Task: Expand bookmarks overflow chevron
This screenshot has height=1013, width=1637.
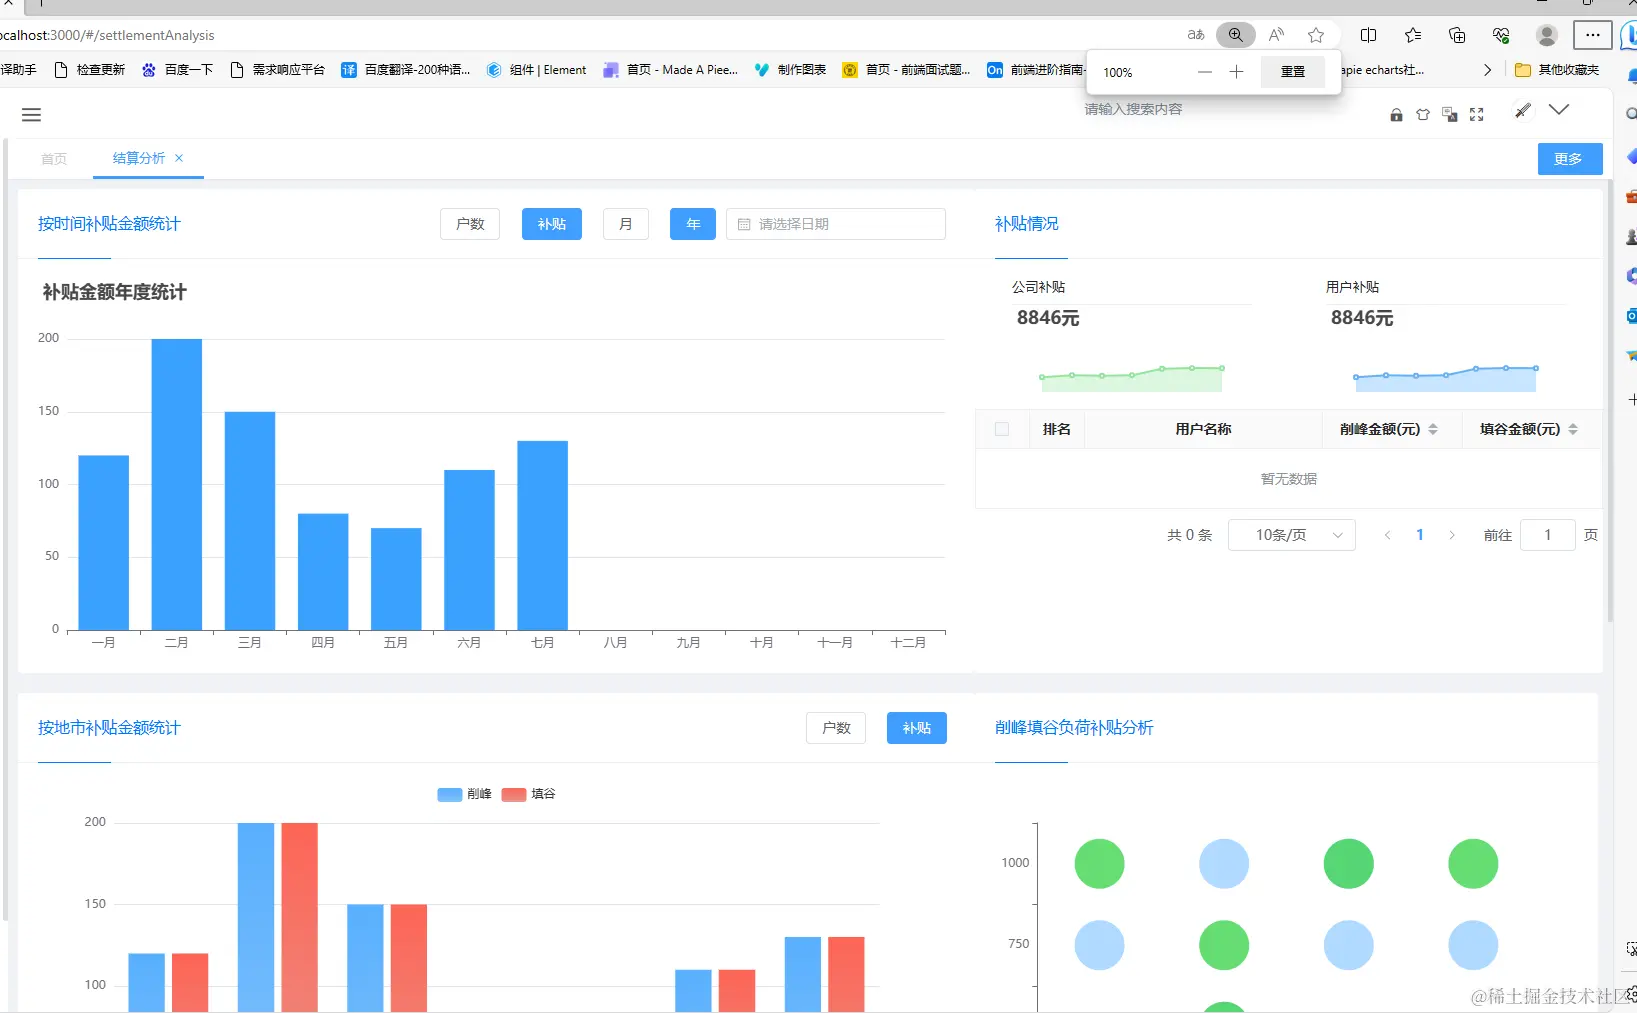Action: (1488, 70)
